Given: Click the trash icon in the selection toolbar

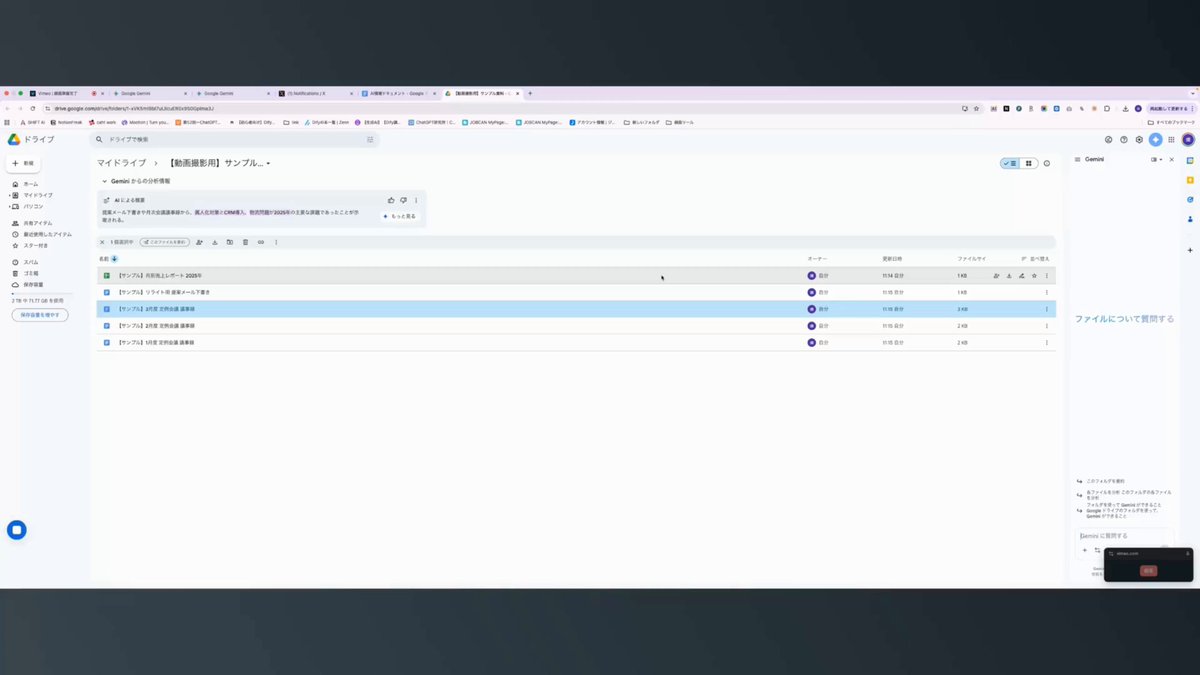Looking at the screenshot, I should [245, 242].
